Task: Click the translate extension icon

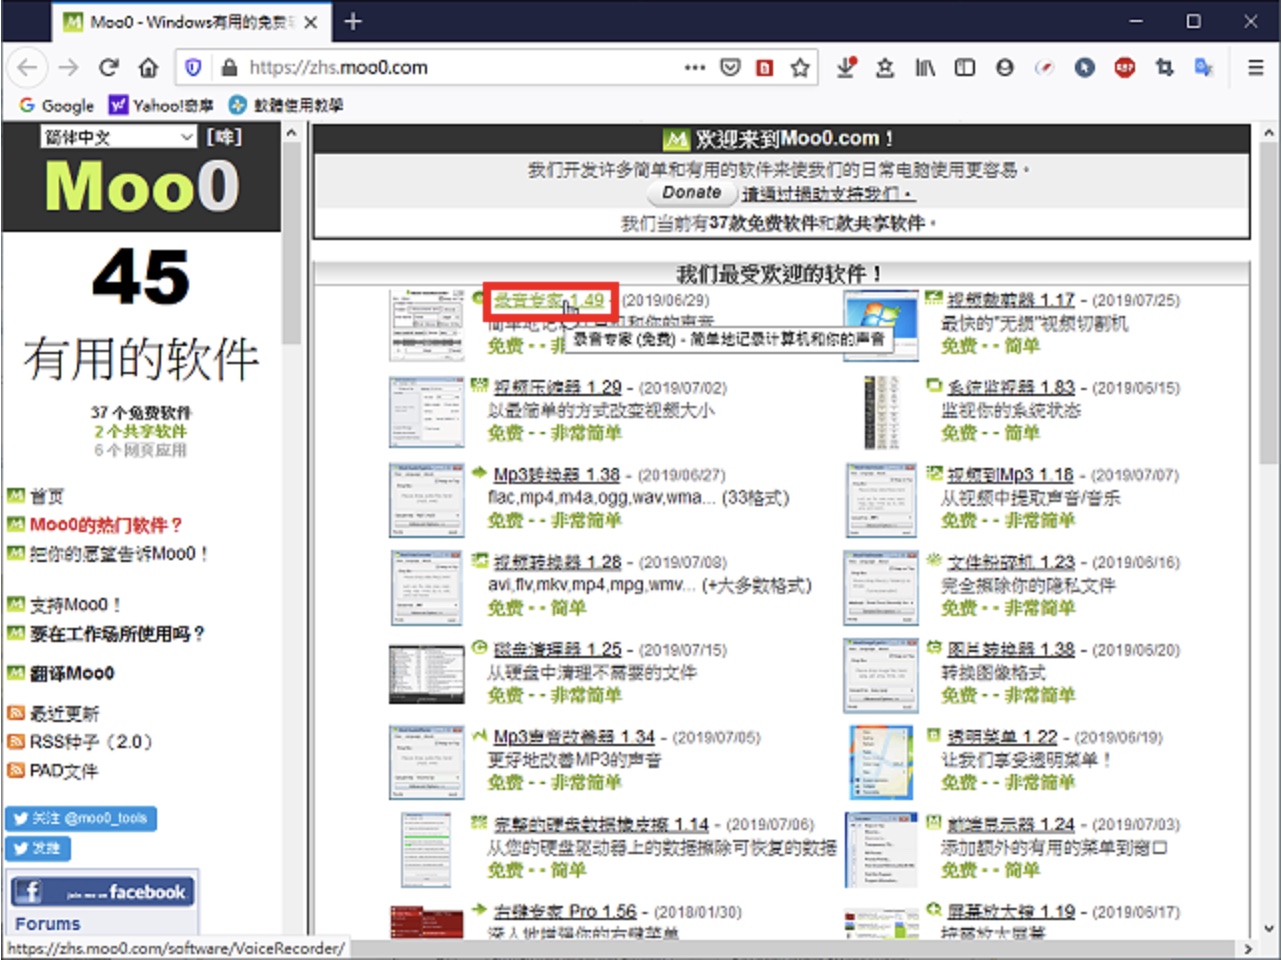Action: [x=1203, y=67]
